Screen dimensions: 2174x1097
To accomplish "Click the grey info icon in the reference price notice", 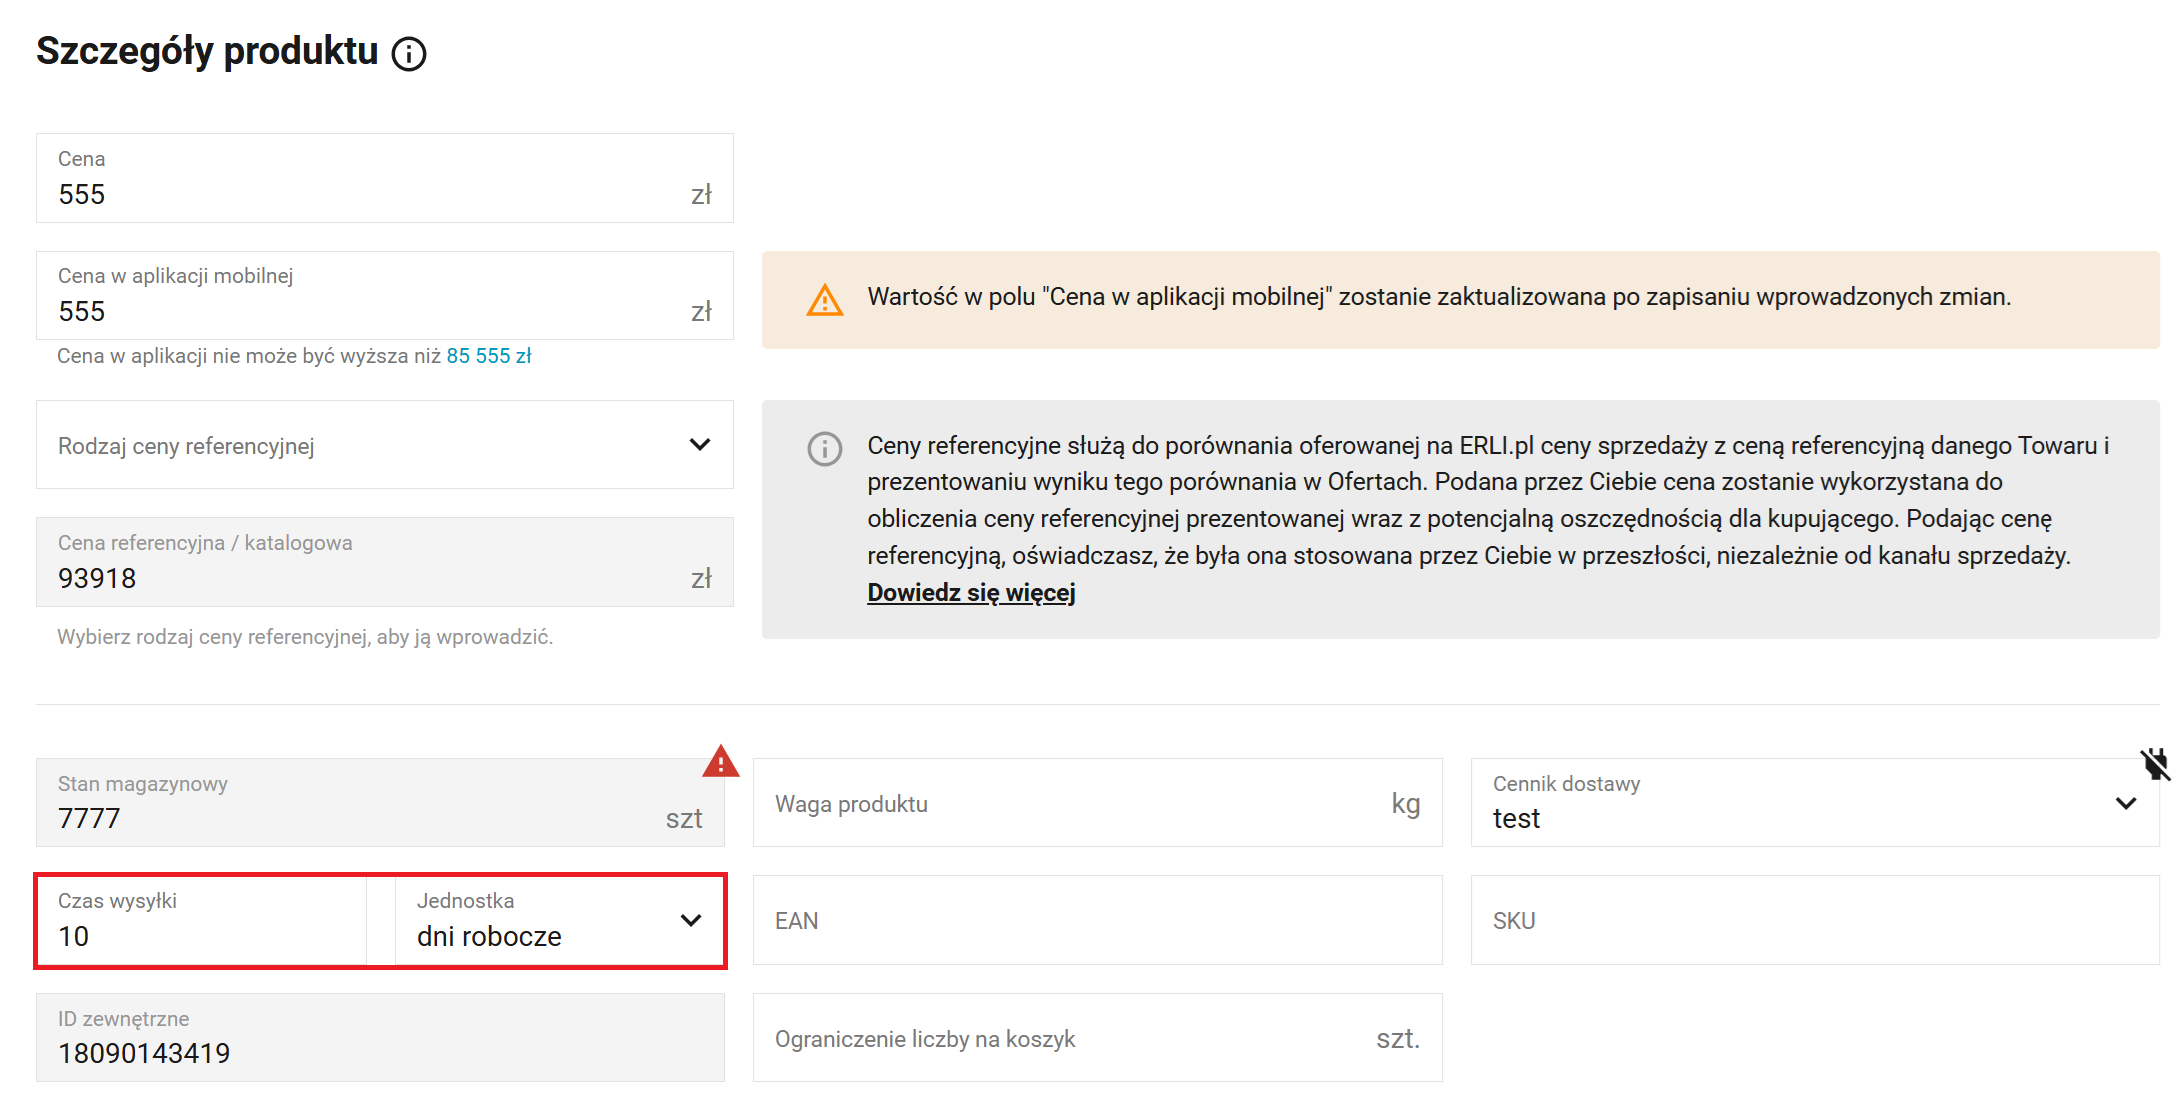I will (824, 449).
